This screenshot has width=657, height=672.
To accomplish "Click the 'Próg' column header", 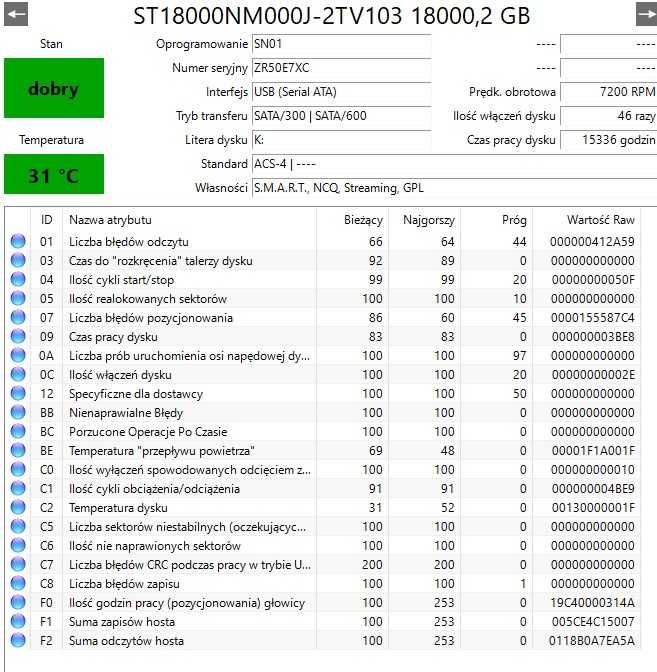I will tap(497, 220).
